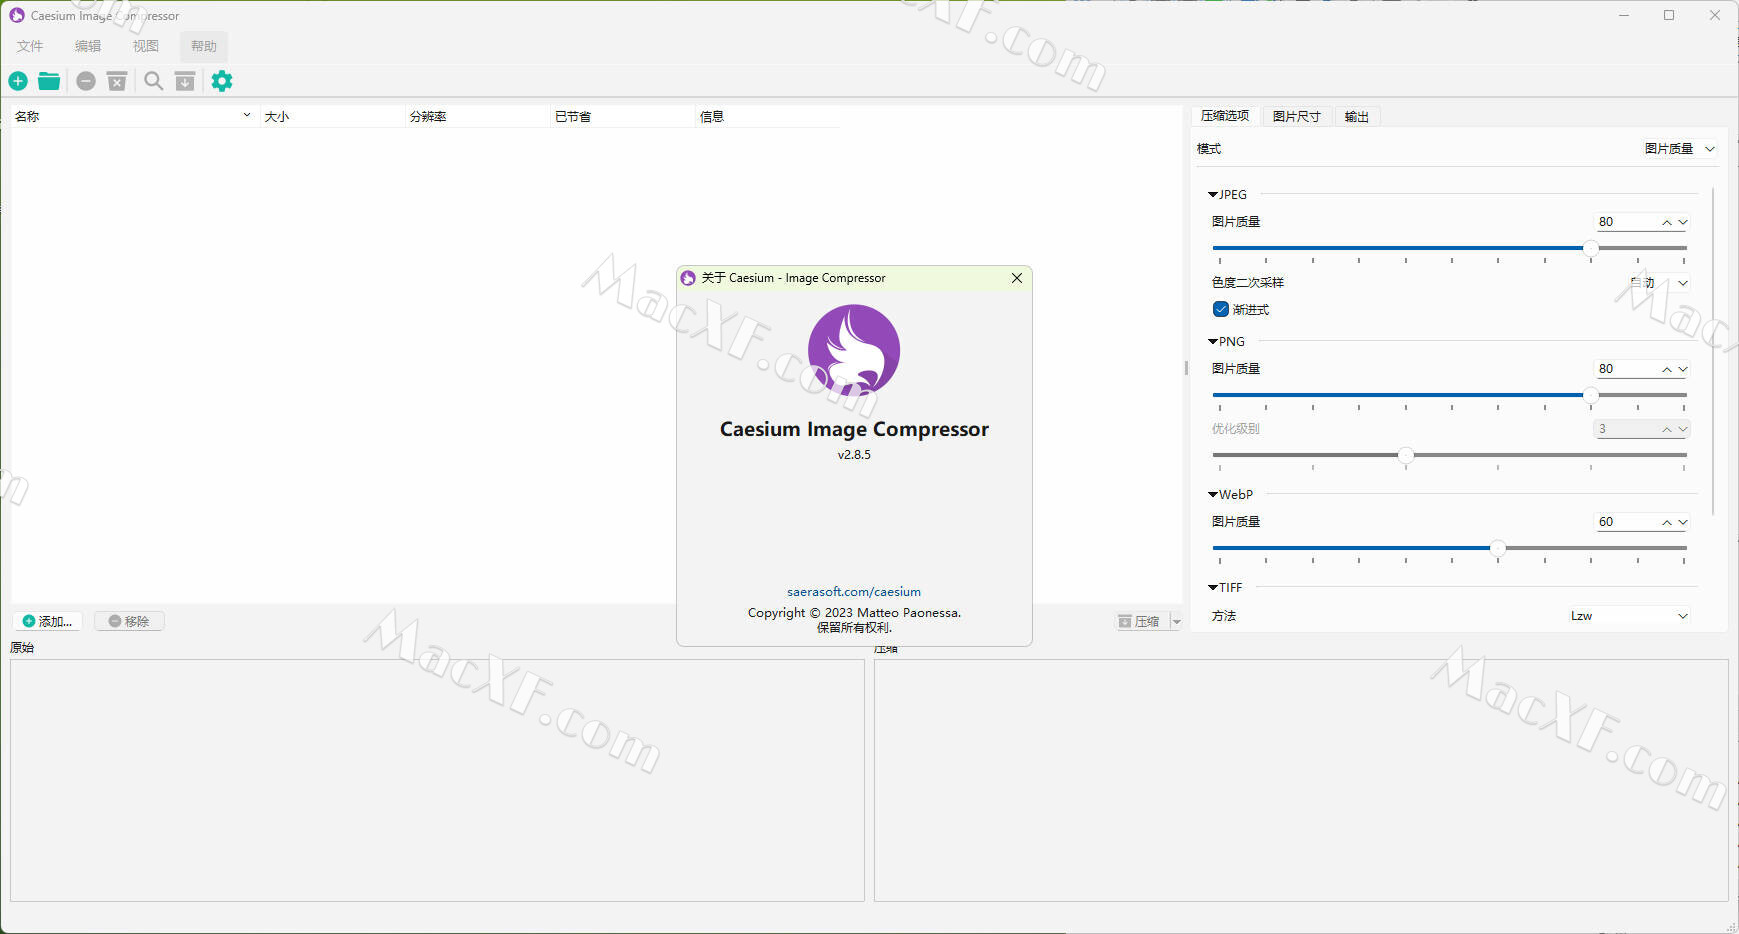Click the 添加... button
The image size is (1739, 934).
48,621
